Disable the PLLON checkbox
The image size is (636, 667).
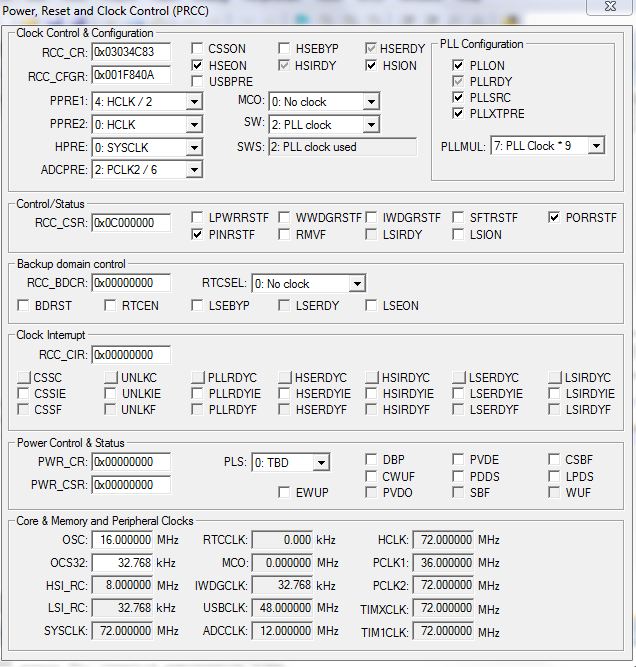(x=458, y=65)
